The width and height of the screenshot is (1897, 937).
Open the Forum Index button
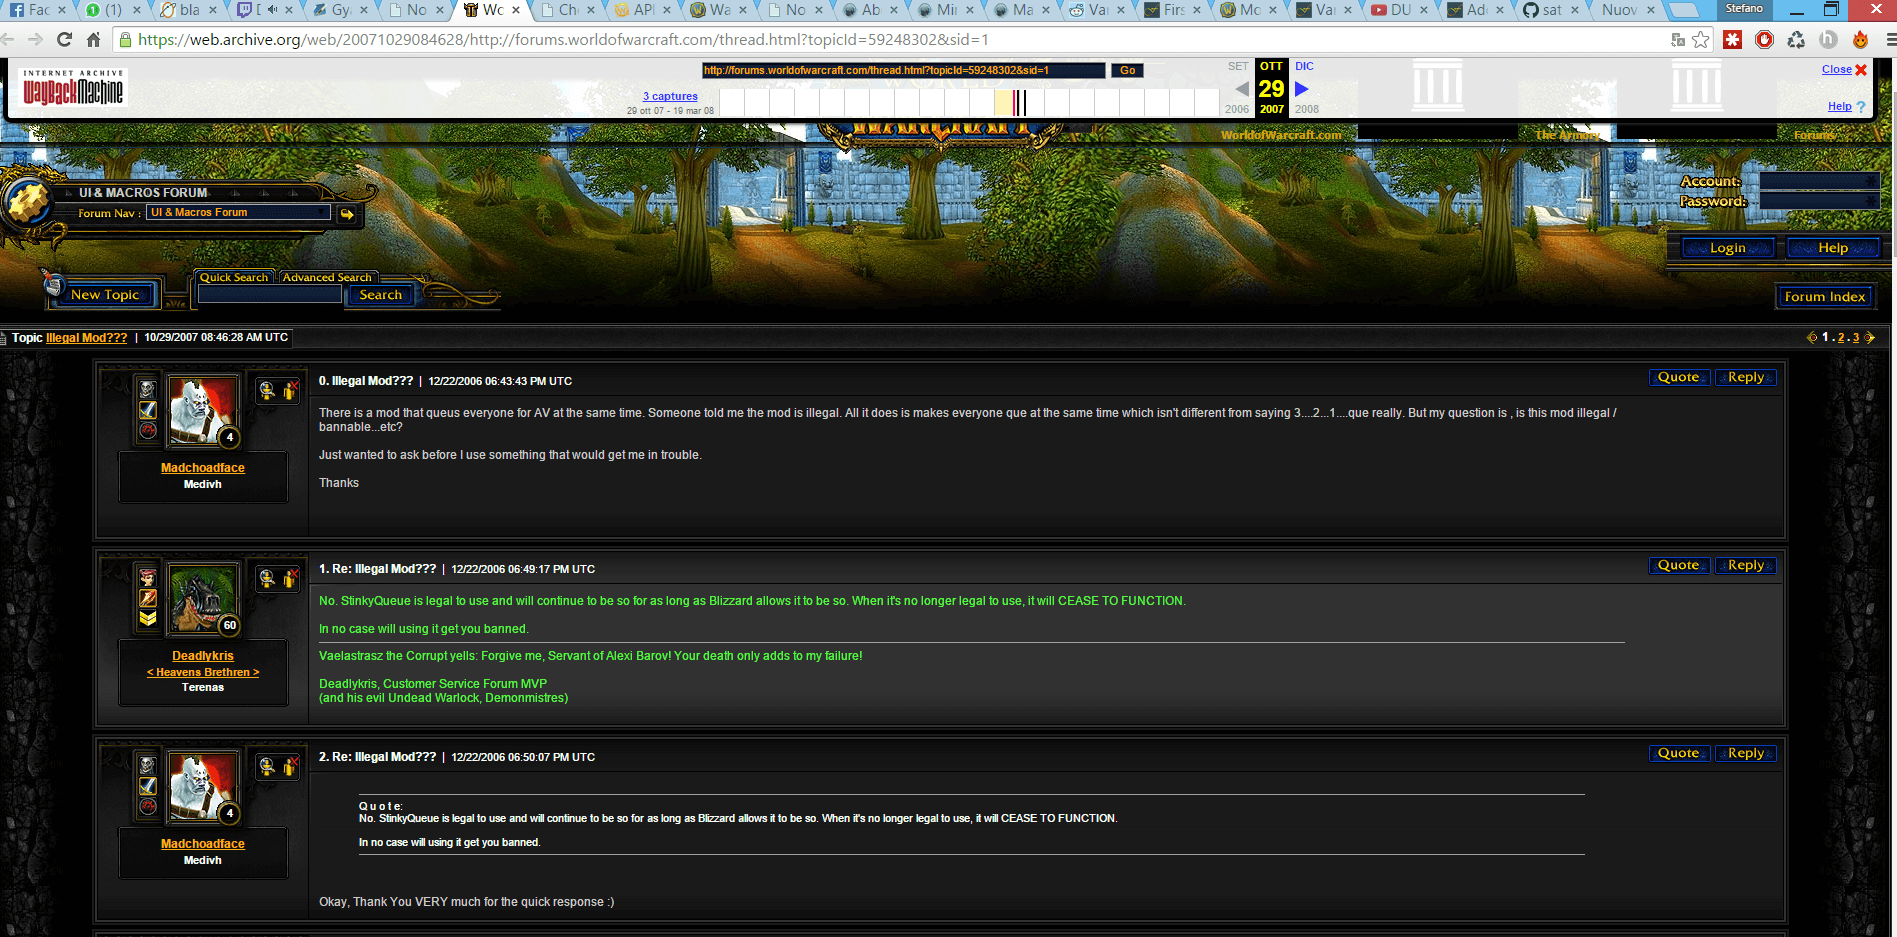1824,297
